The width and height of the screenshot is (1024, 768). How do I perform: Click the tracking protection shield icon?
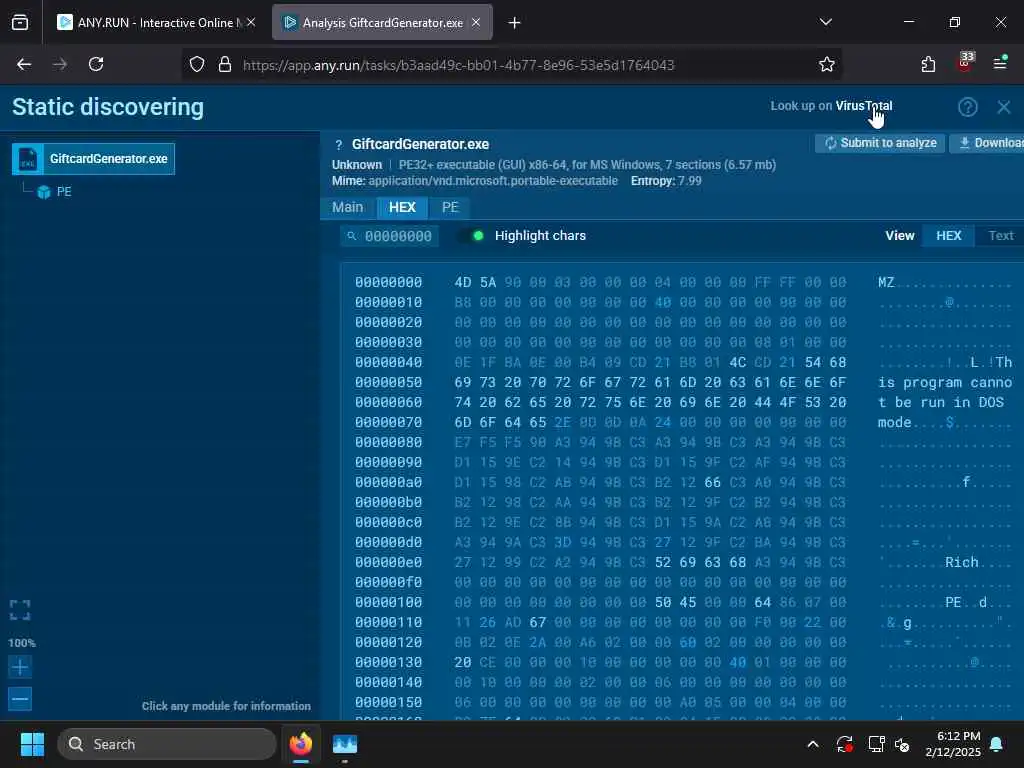[x=197, y=64]
